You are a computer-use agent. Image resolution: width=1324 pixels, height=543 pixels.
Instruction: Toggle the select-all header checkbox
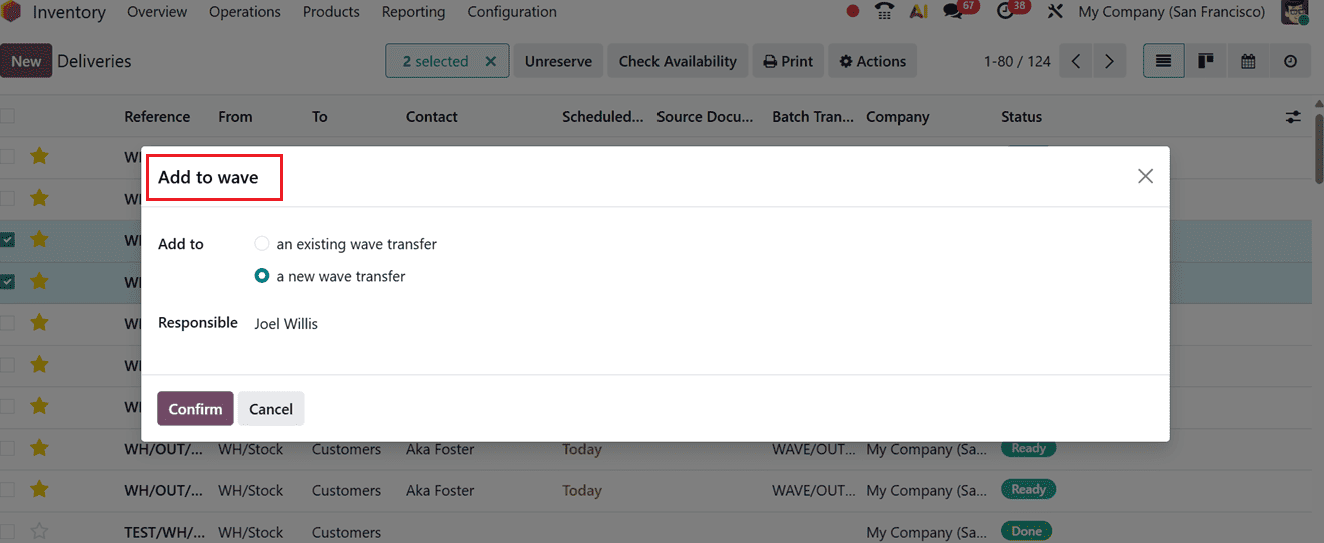pos(8,117)
